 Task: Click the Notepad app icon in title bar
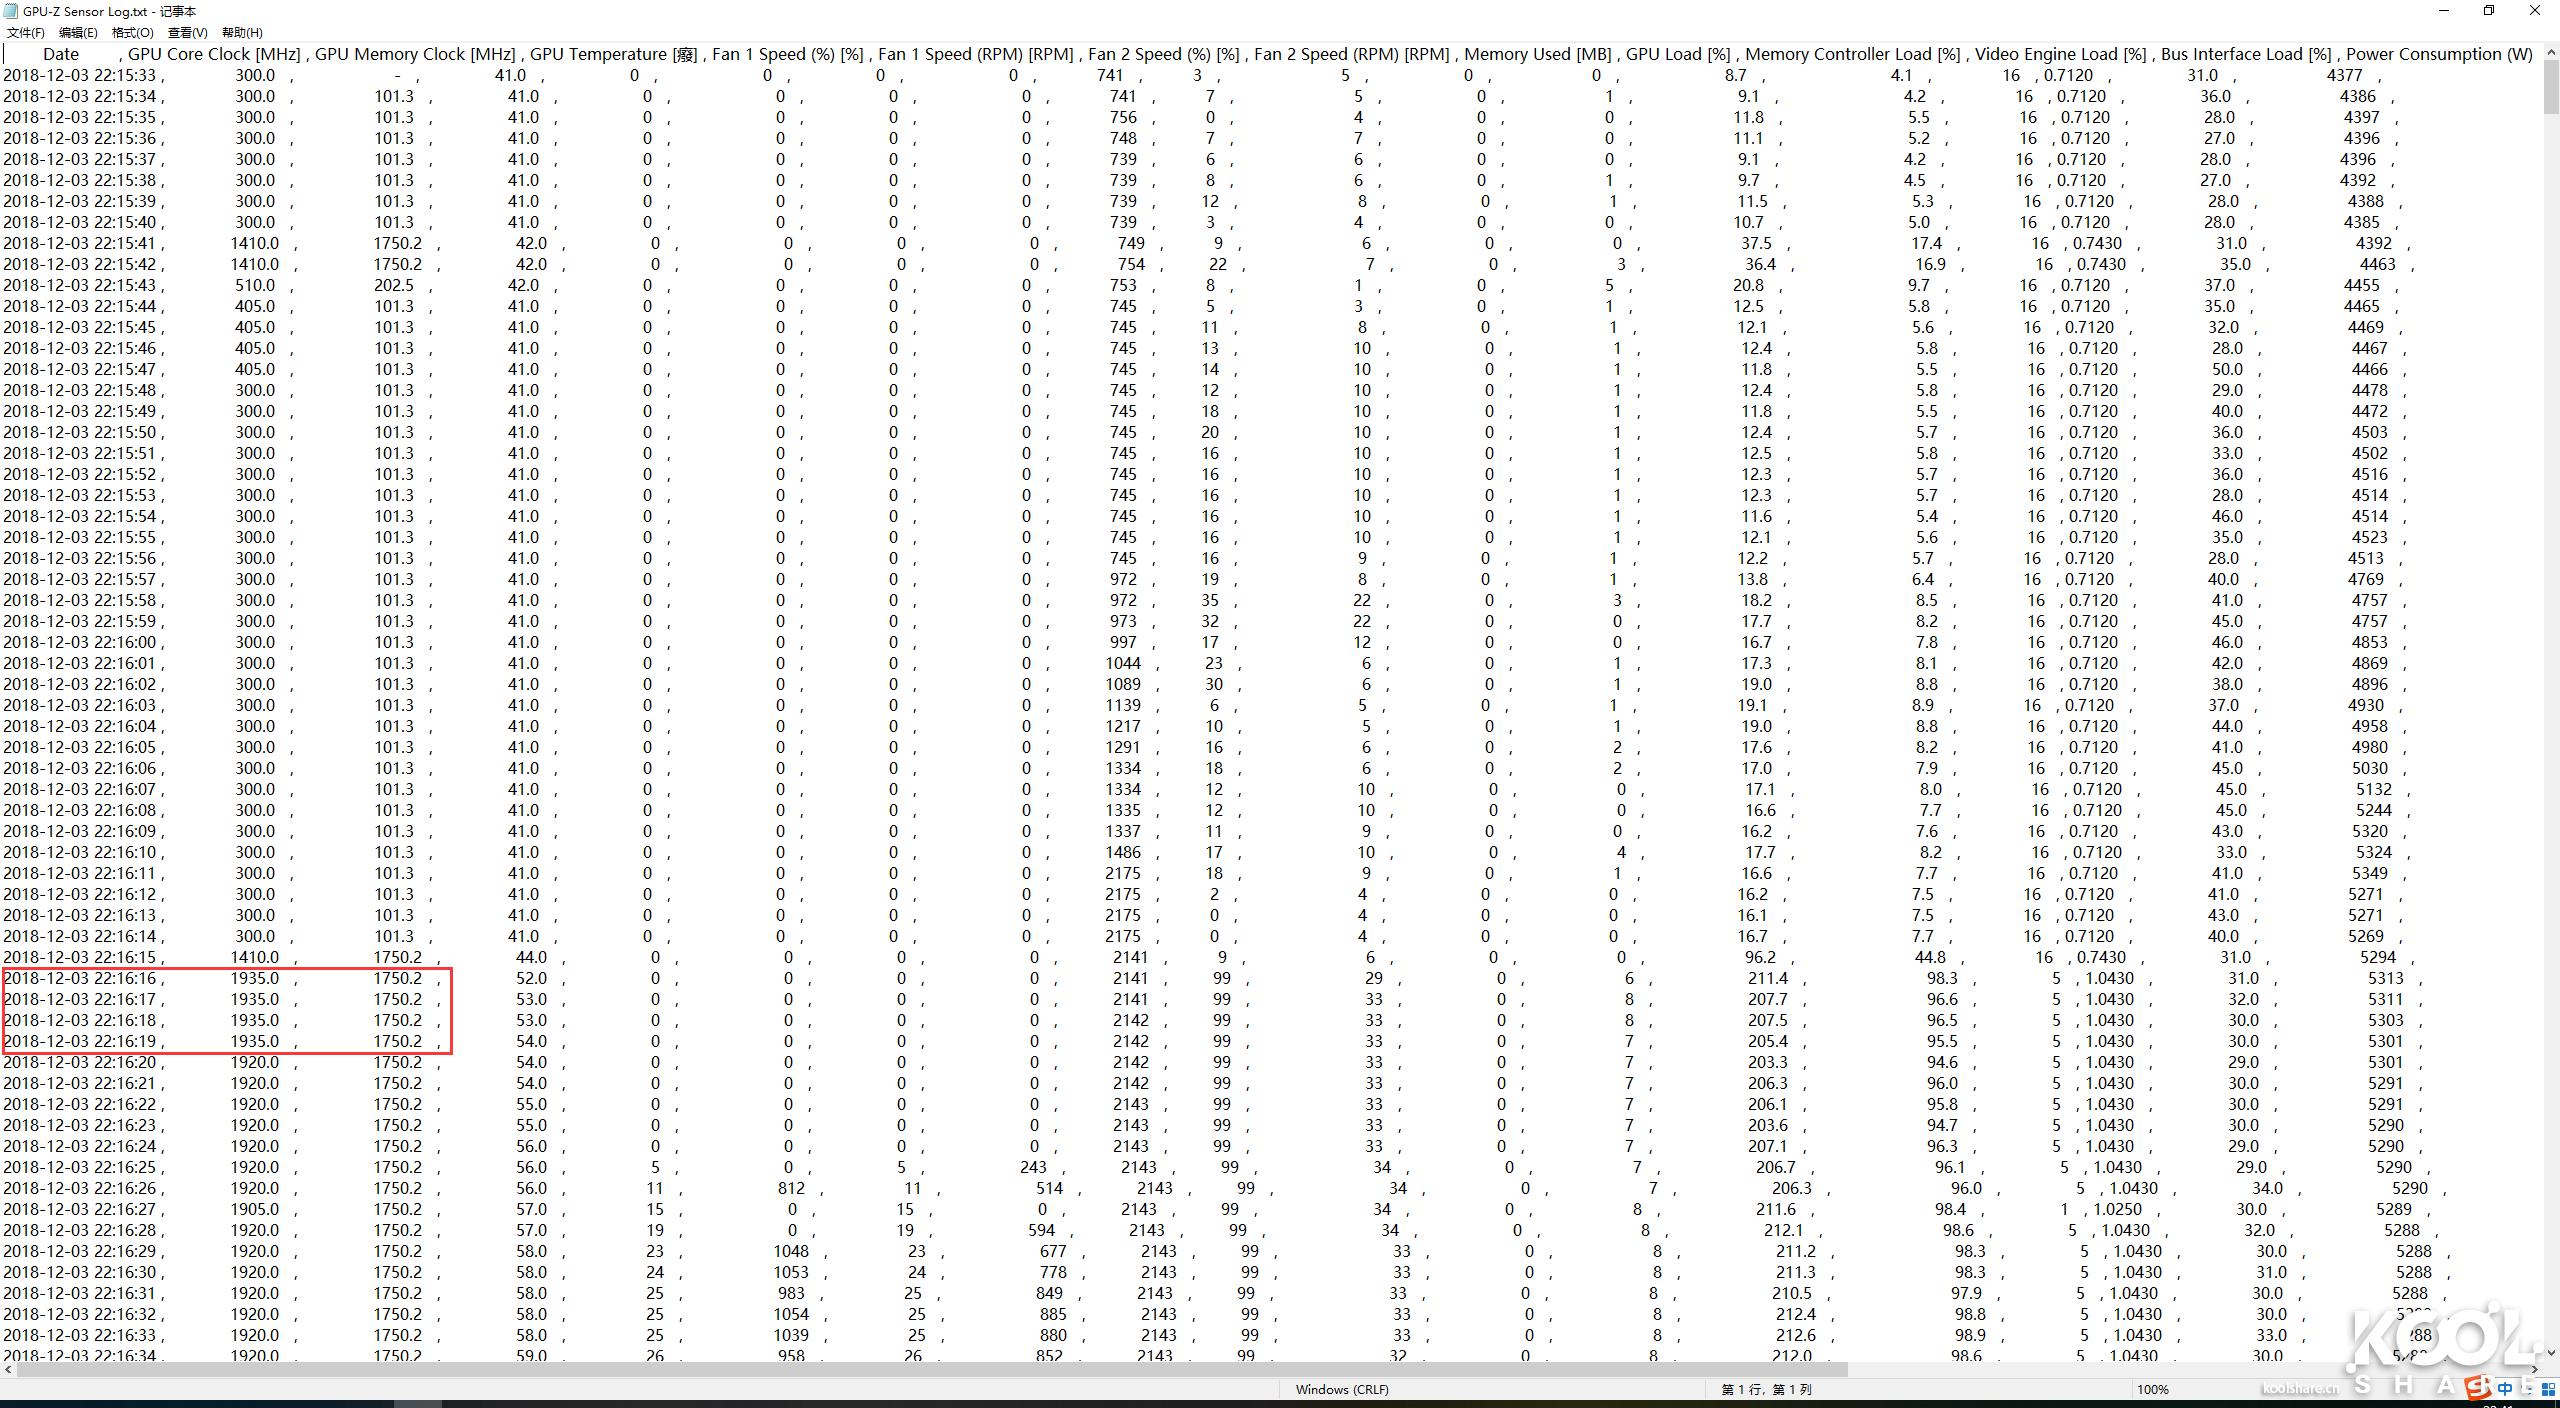[11, 11]
